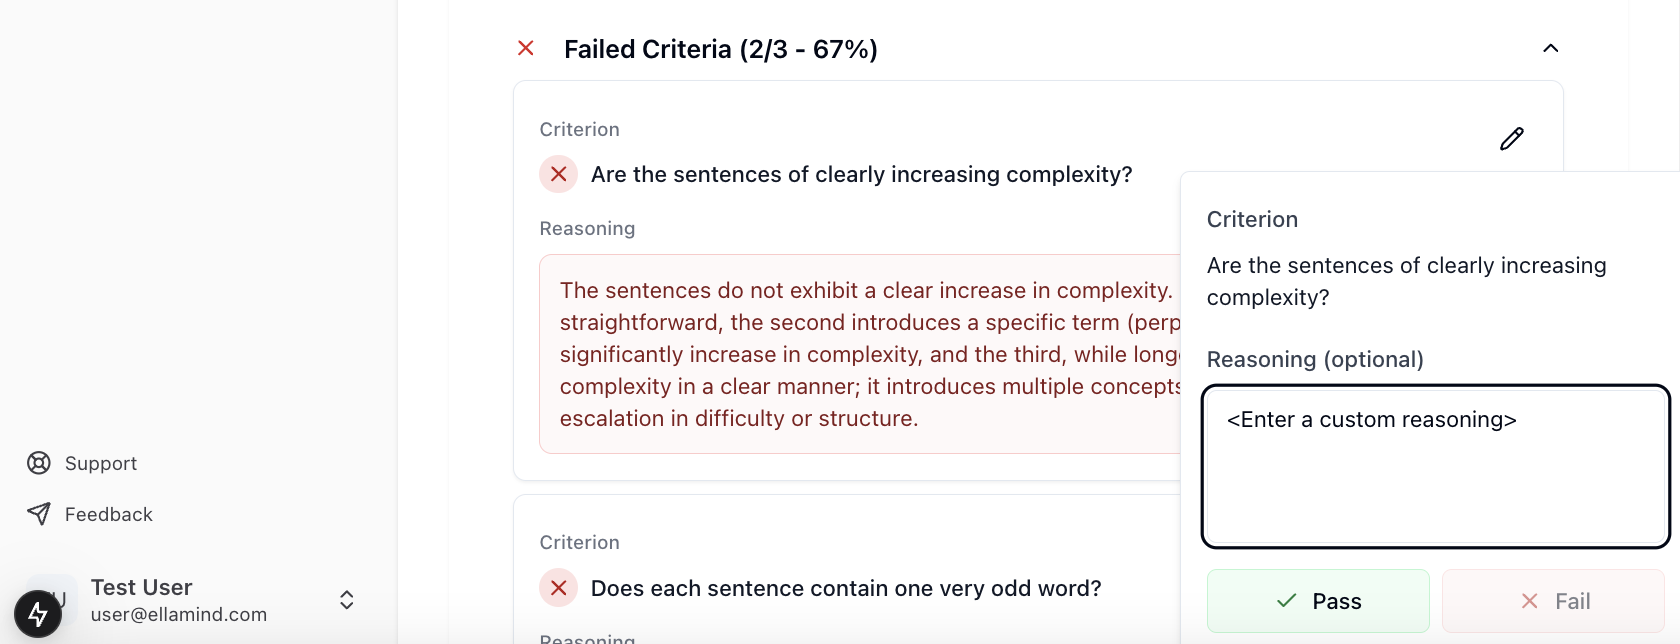Mark the criterion as Fail
1680x644 pixels.
point(1553,601)
